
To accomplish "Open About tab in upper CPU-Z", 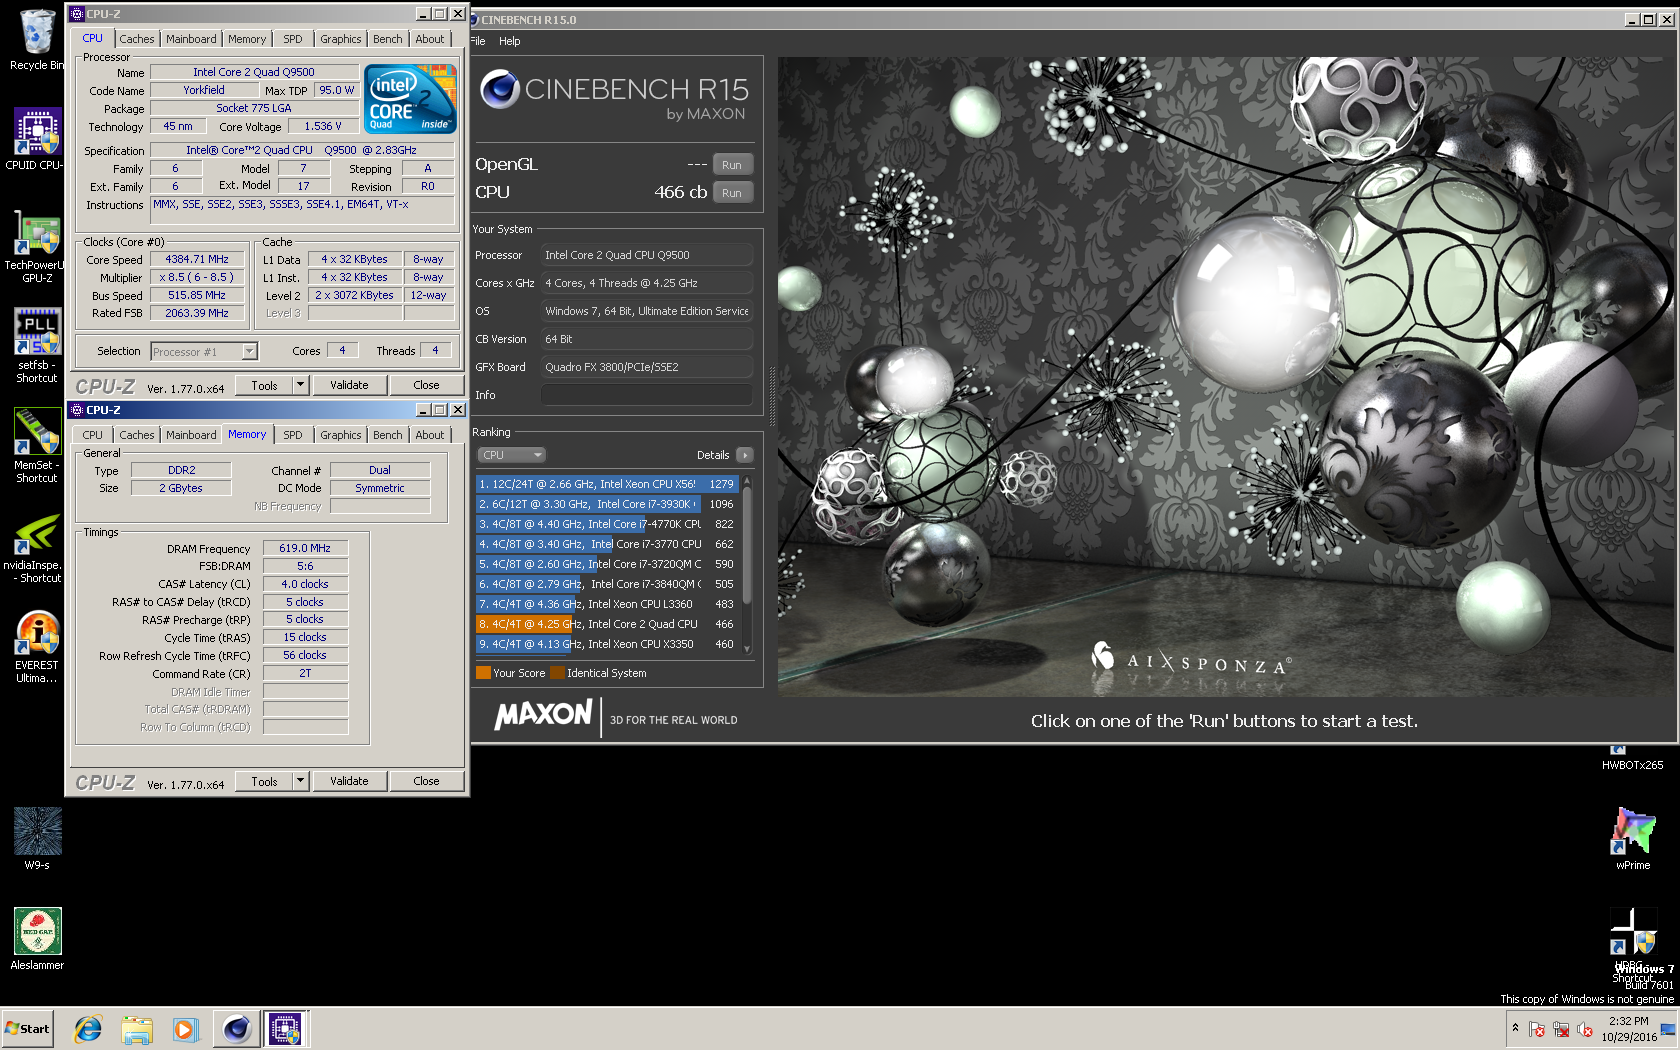I will (x=430, y=39).
